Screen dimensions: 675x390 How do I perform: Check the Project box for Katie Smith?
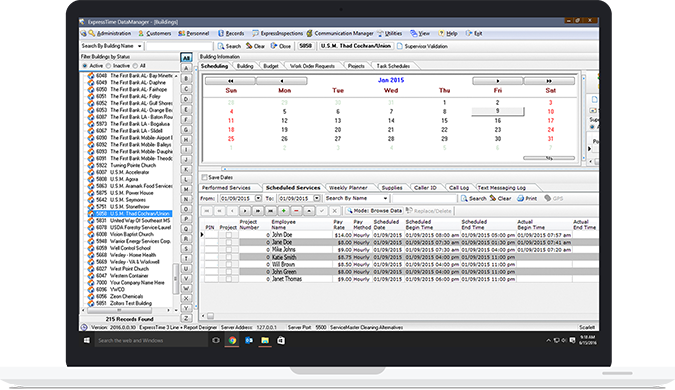tap(229, 257)
